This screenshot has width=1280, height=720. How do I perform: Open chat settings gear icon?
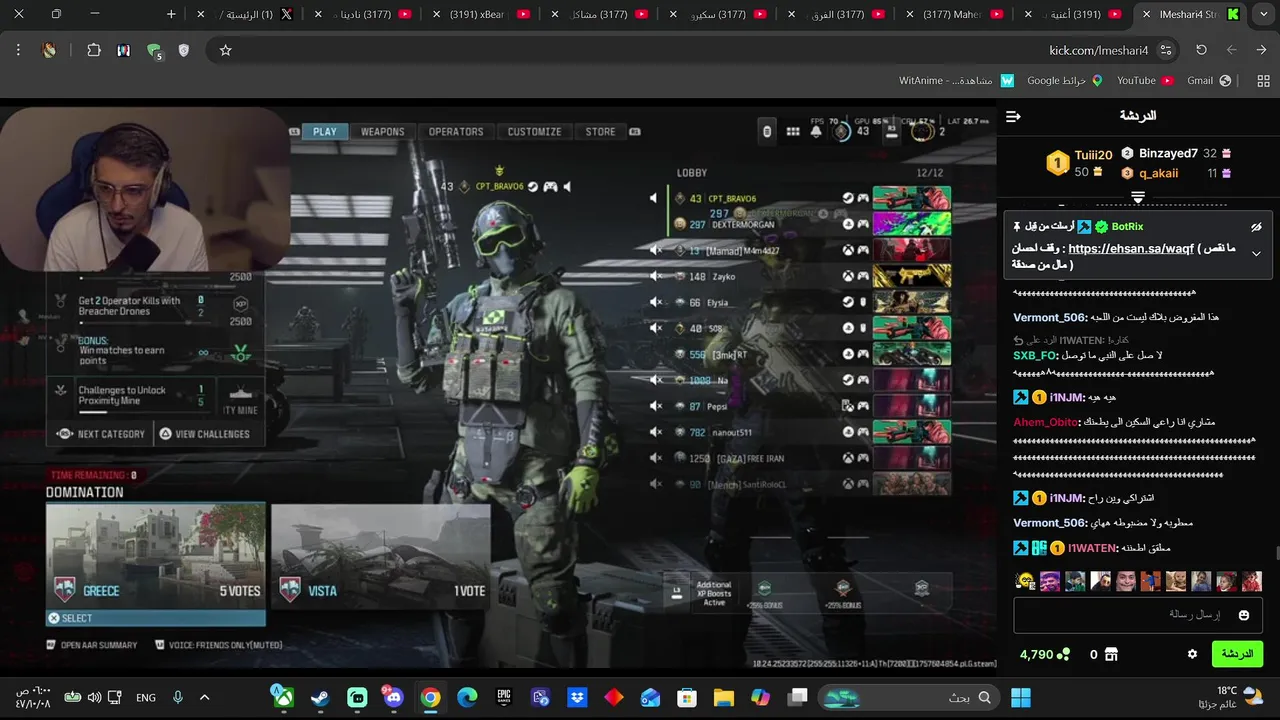(1192, 654)
